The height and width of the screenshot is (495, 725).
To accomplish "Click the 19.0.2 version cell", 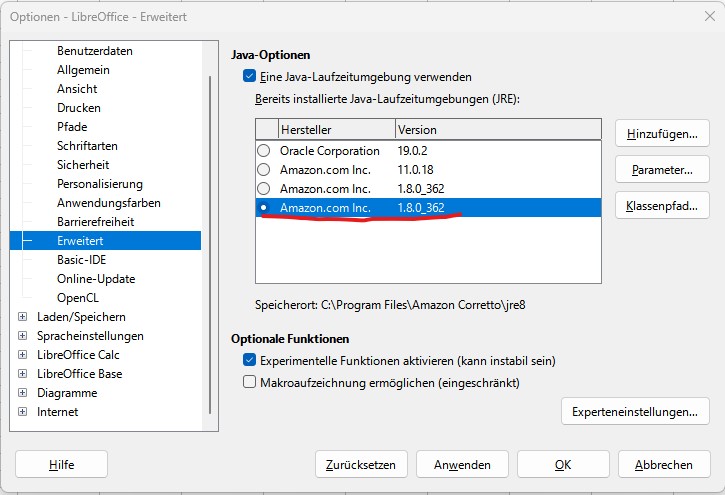I will (412, 151).
